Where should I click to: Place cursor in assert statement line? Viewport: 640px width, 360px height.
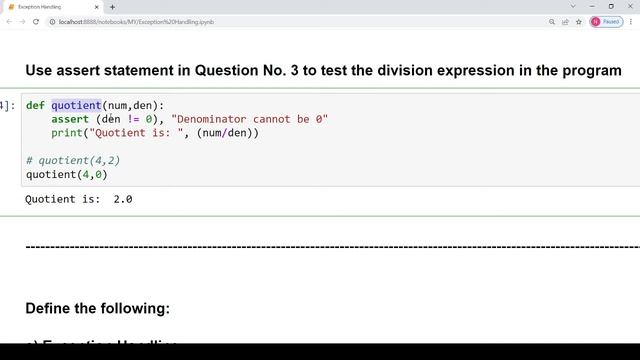pos(189,119)
